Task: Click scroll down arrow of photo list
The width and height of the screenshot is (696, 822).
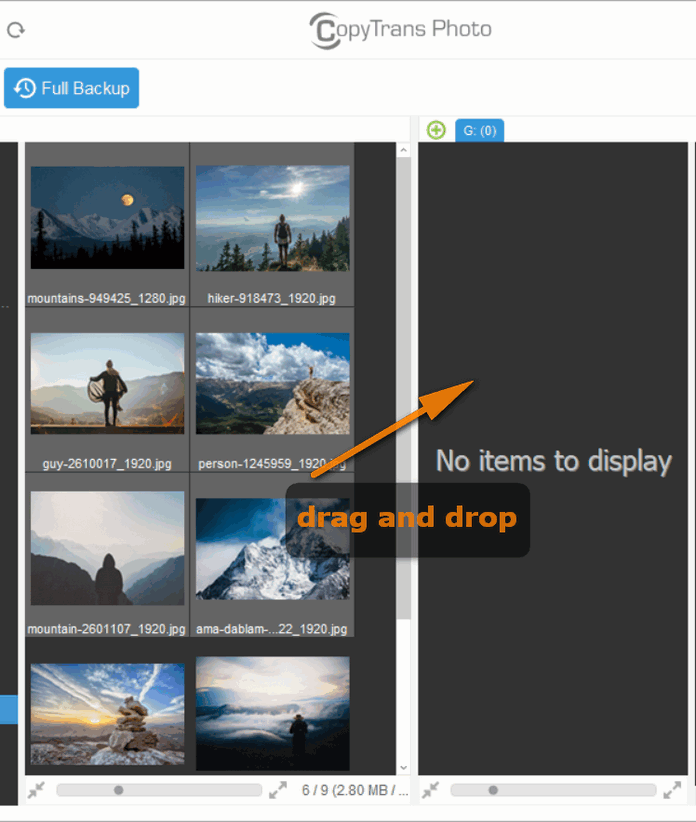Action: click(403, 767)
